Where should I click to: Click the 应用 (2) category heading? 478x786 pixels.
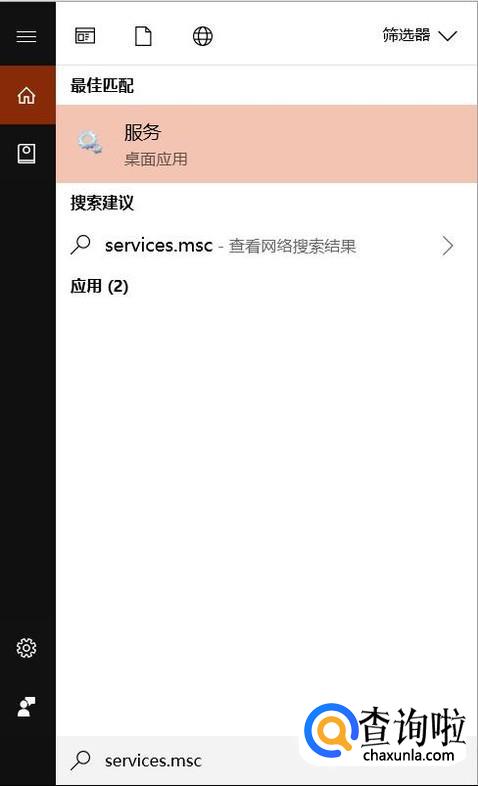(x=99, y=286)
